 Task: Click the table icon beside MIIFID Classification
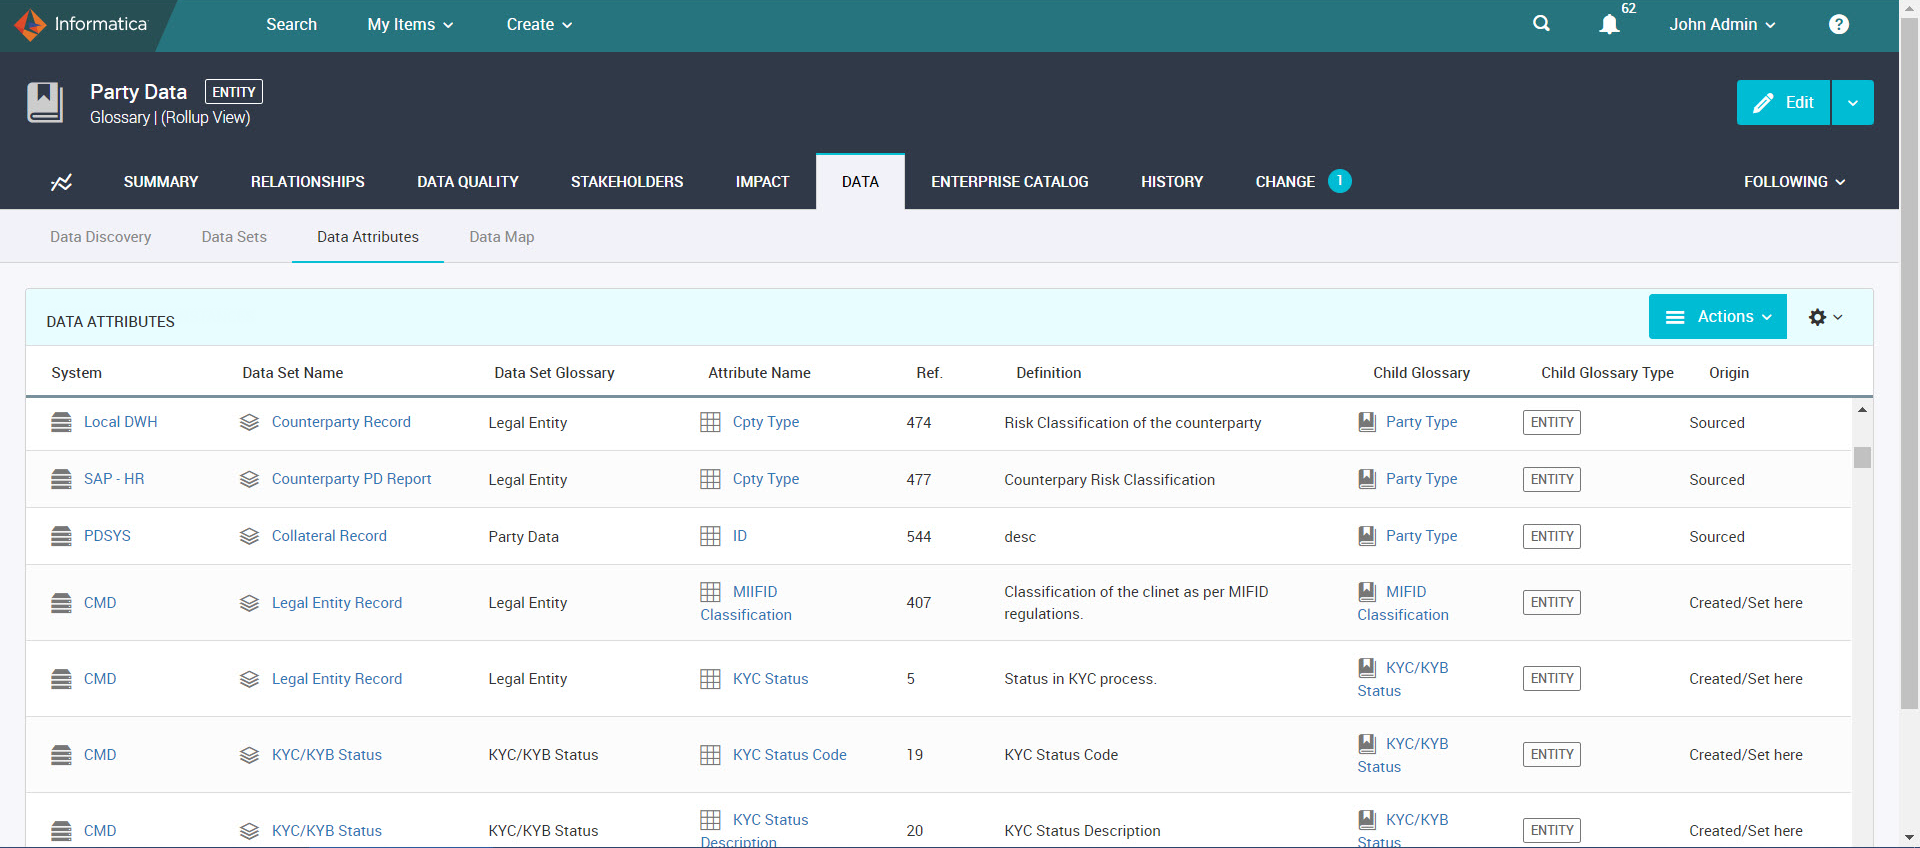pos(710,592)
